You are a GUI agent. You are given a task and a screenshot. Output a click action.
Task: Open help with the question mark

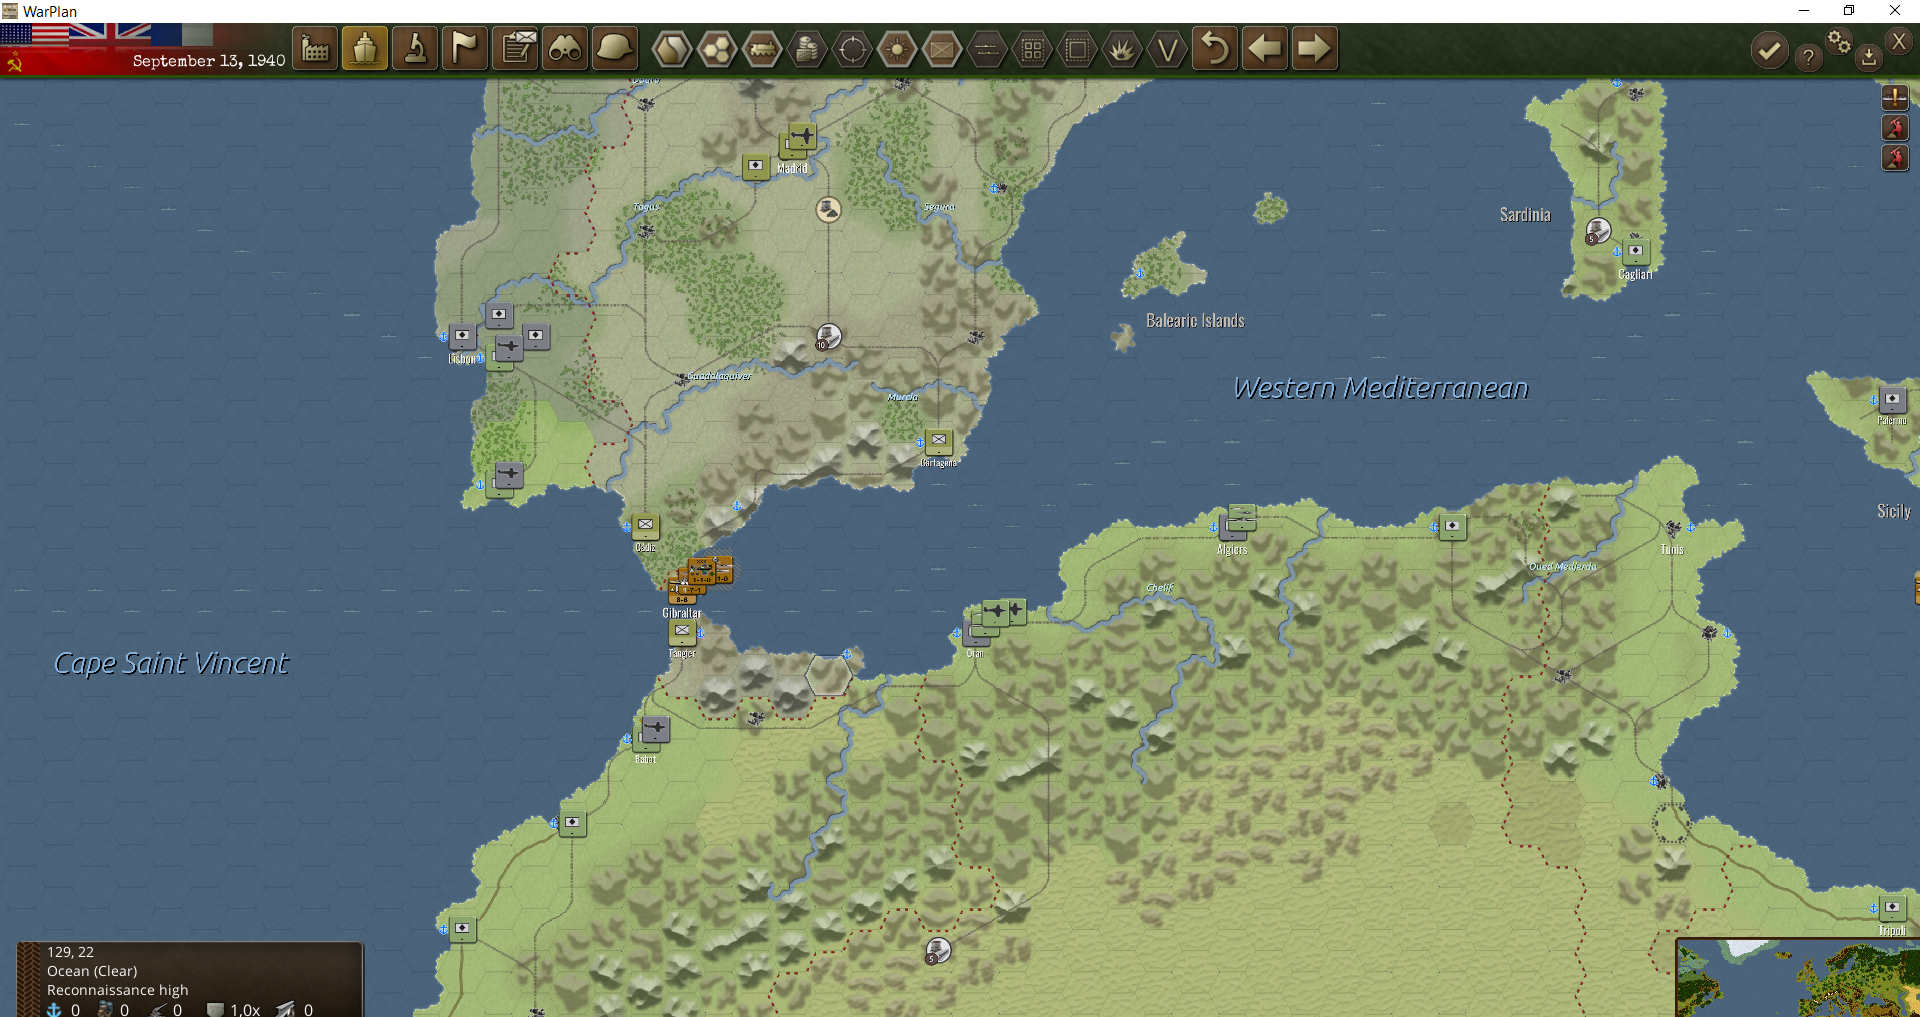coord(1808,57)
